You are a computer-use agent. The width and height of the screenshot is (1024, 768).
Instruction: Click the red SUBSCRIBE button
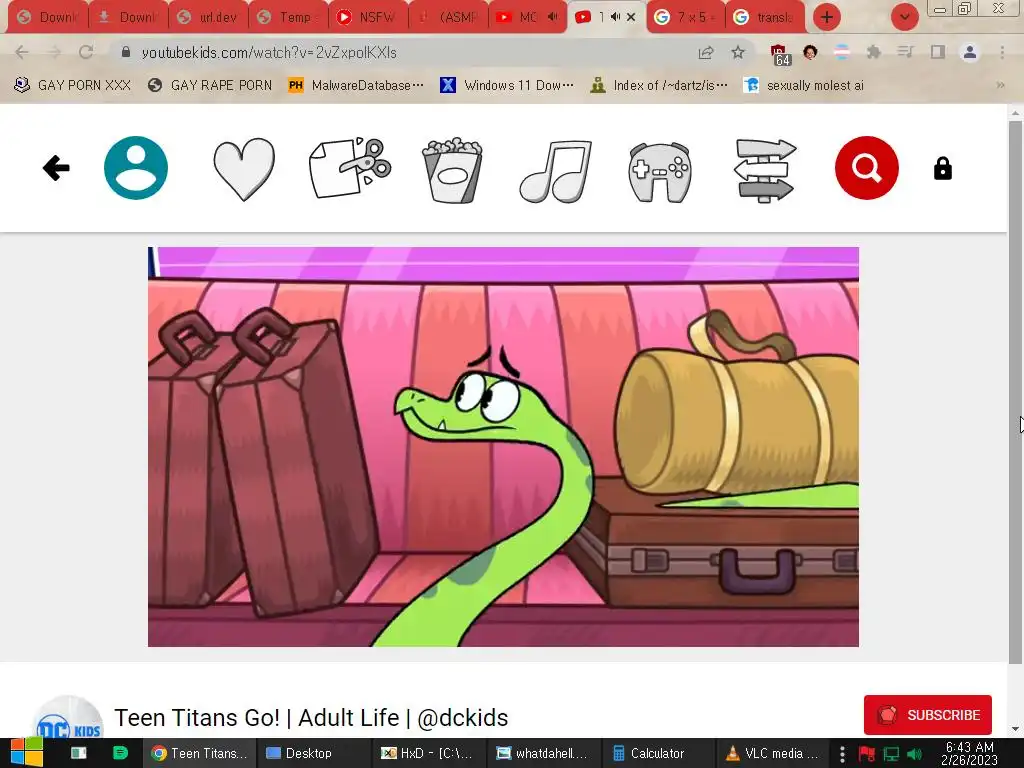click(x=927, y=715)
